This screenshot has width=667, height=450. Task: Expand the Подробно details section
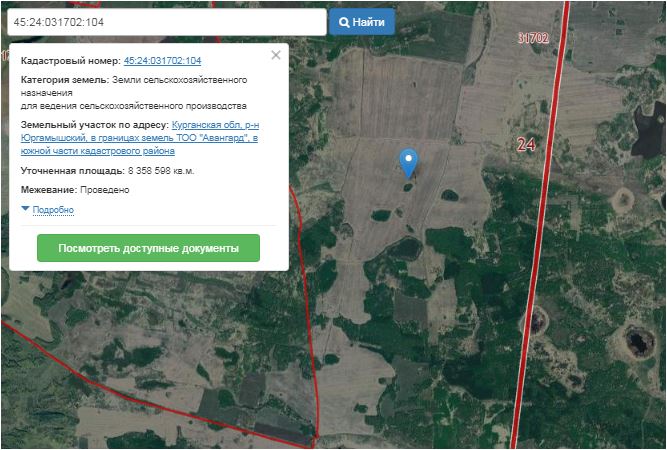pos(53,210)
